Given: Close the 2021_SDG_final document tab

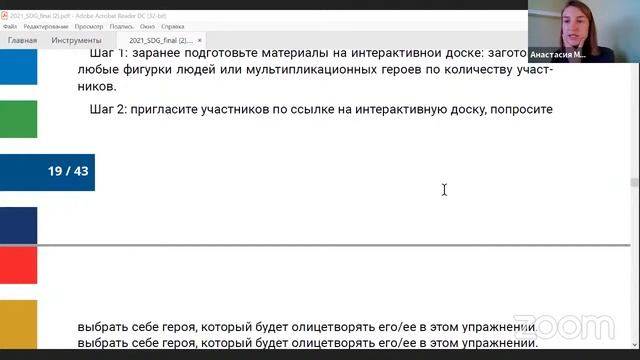Looking at the screenshot, I should click(x=200, y=40).
